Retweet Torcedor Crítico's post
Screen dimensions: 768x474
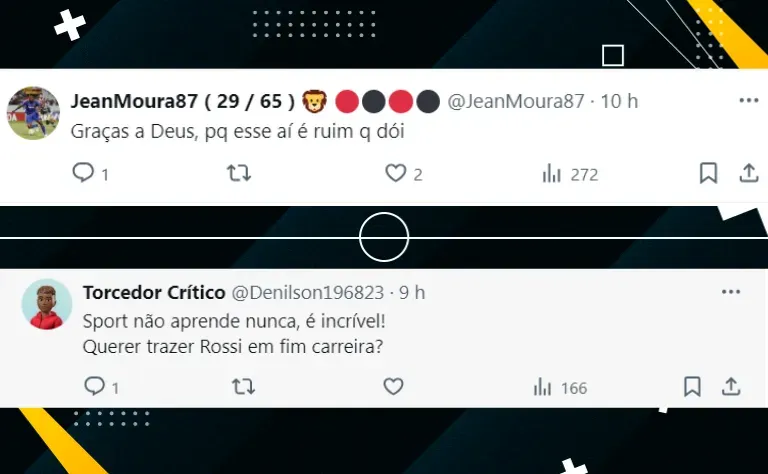coord(243,386)
